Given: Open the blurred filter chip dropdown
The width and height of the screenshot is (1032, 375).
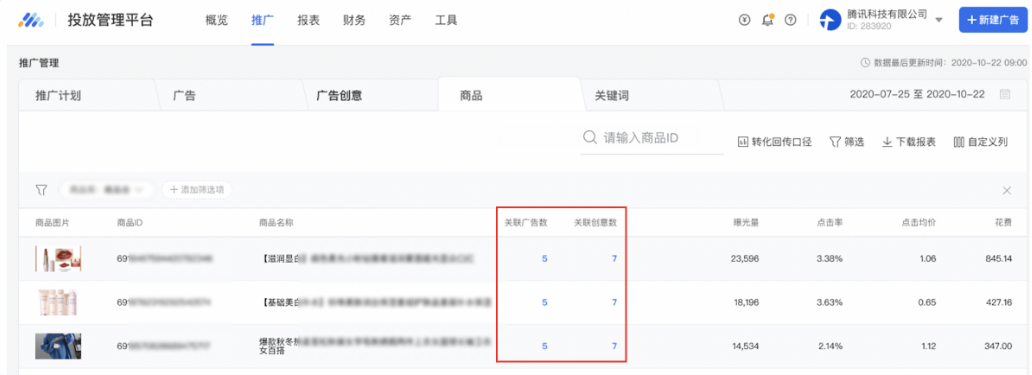Looking at the screenshot, I should 107,189.
